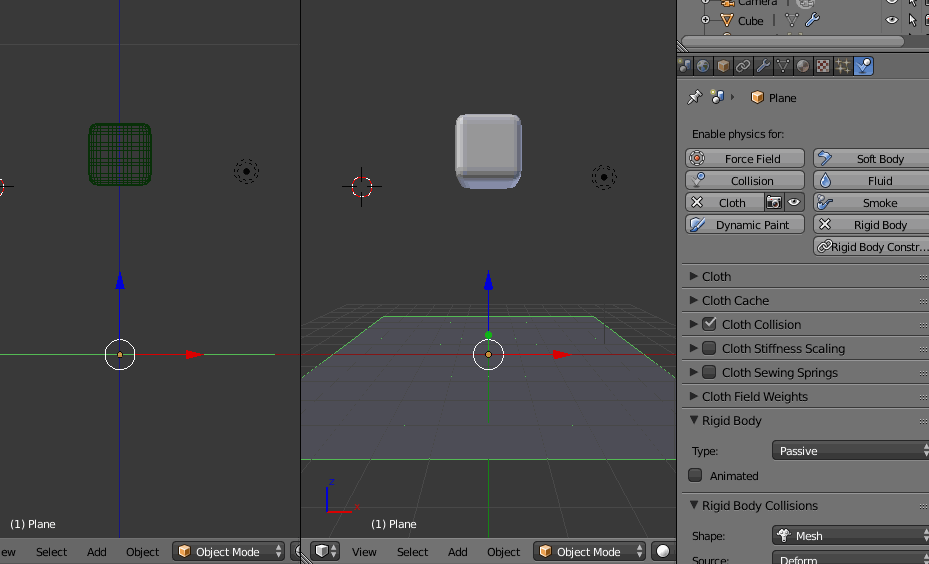Viewport: 929px width, 564px height.
Task: Open the Object menu in left viewport
Action: 143,552
